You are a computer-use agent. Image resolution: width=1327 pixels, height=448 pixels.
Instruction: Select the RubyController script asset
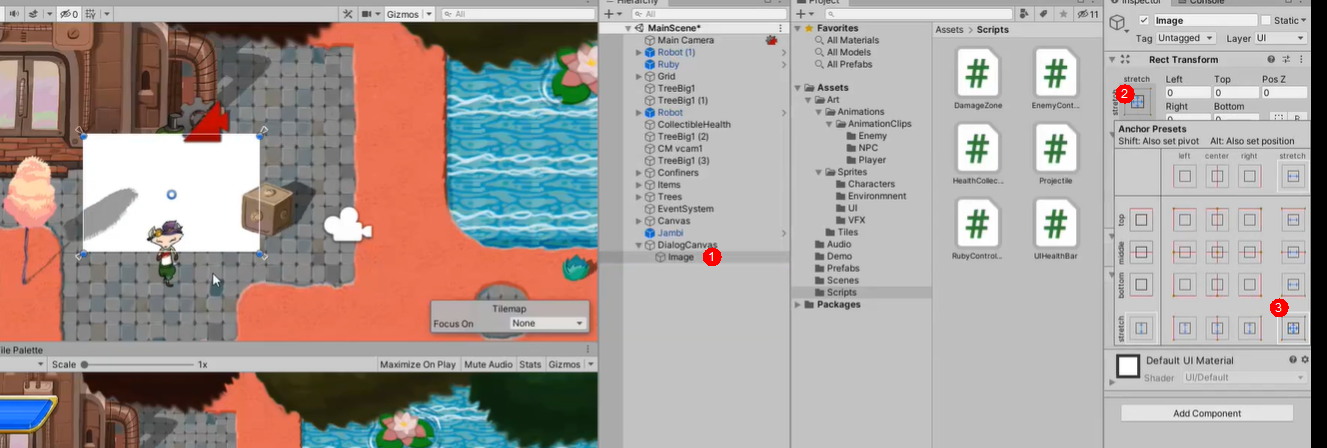tap(977, 231)
